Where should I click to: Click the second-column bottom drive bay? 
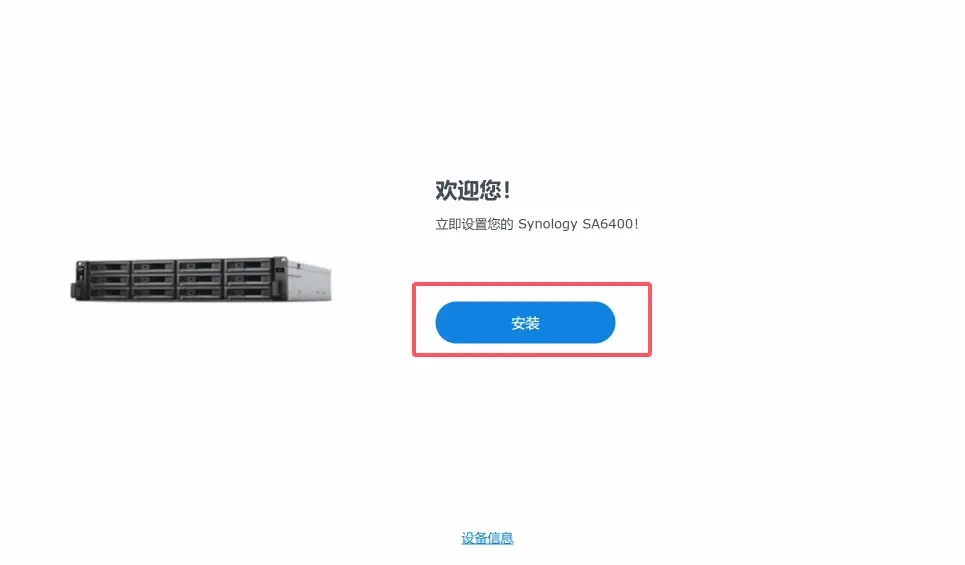(x=153, y=293)
